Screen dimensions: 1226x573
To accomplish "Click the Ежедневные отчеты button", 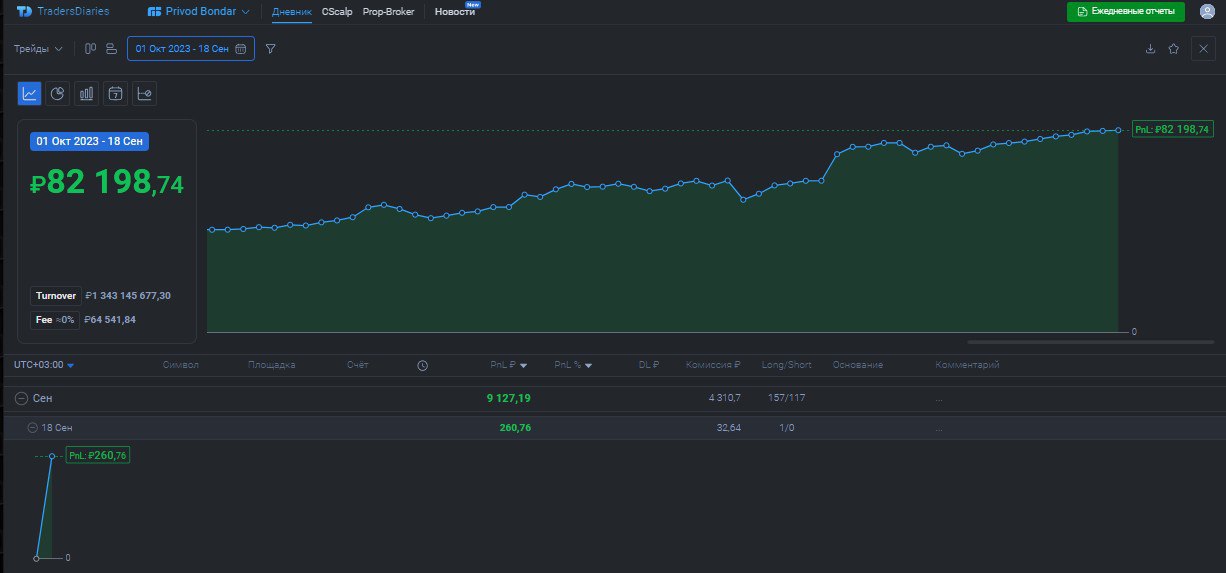I will point(1126,12).
